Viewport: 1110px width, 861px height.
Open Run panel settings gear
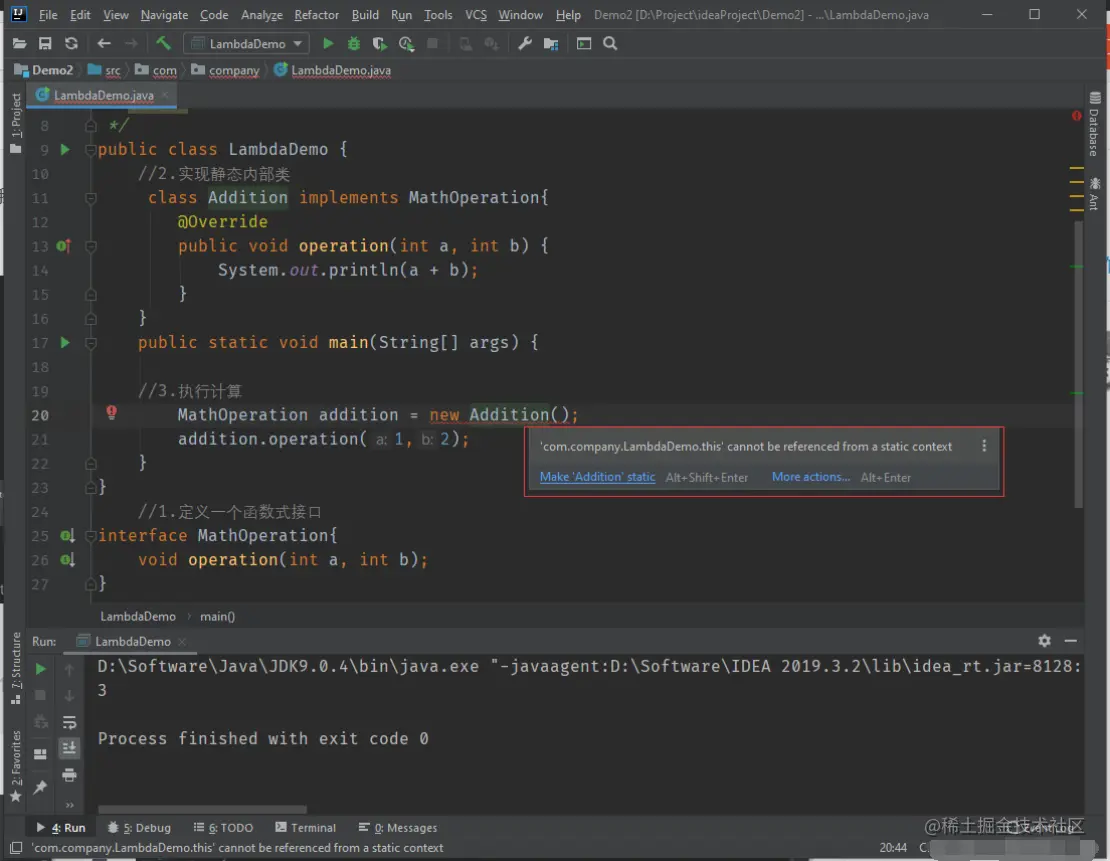click(1044, 641)
